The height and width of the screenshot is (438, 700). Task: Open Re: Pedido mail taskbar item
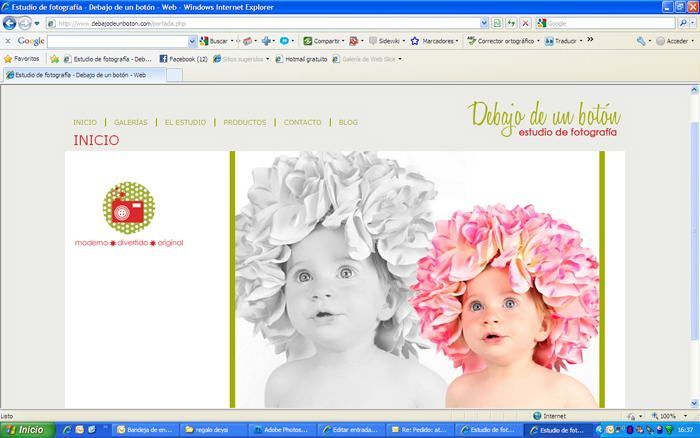click(420, 430)
